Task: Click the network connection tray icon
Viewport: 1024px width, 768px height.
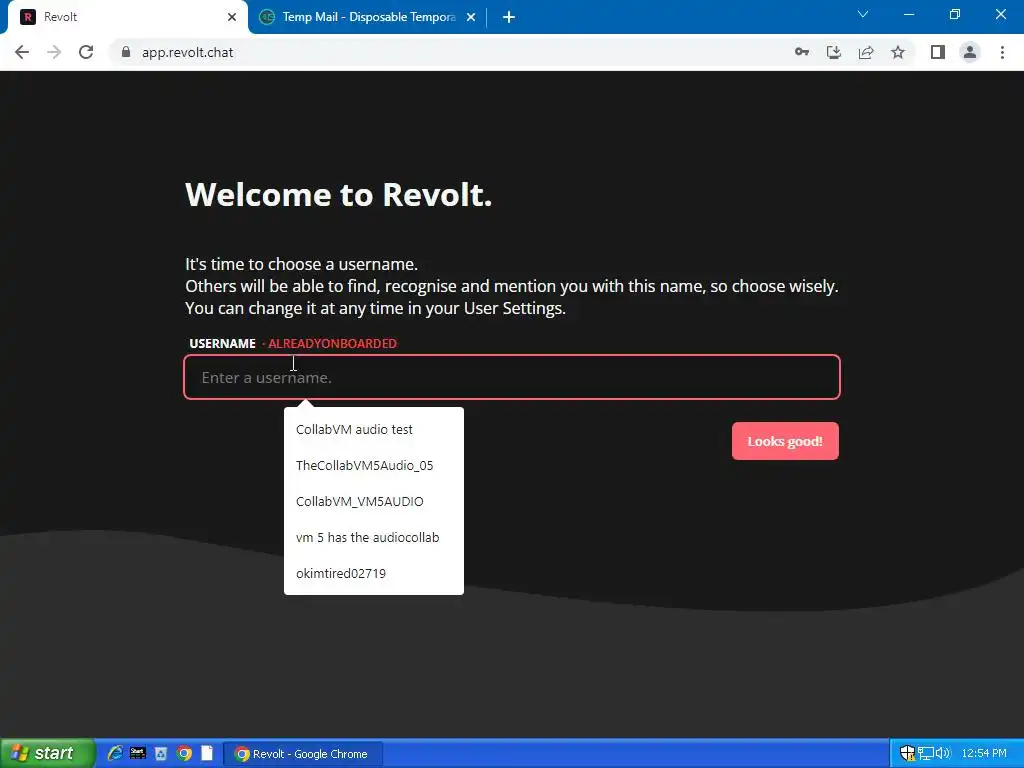Action: tap(925, 753)
